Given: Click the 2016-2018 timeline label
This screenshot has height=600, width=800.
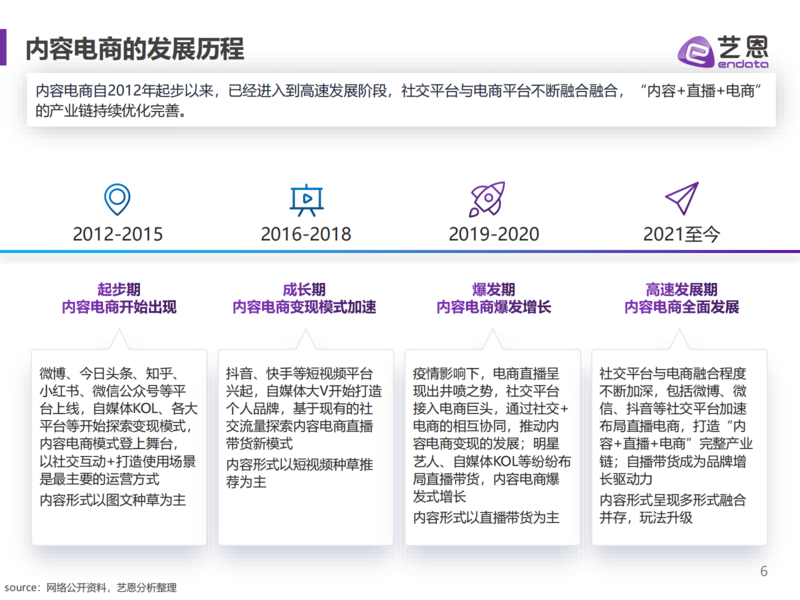Looking at the screenshot, I should [x=305, y=234].
